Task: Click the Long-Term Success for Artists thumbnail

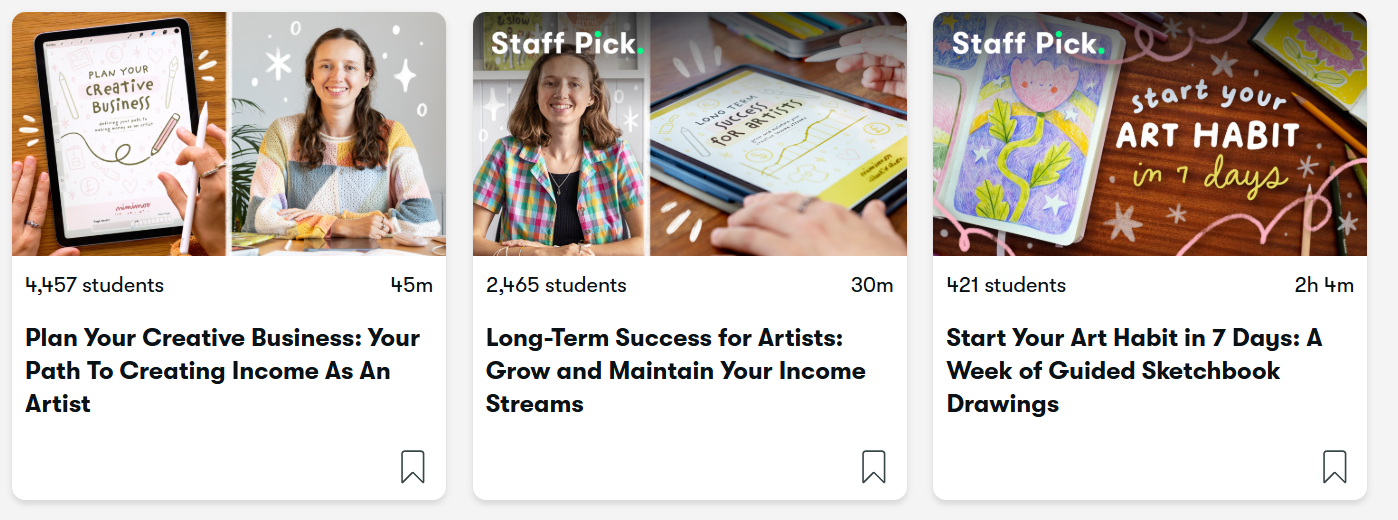Action: click(690, 134)
